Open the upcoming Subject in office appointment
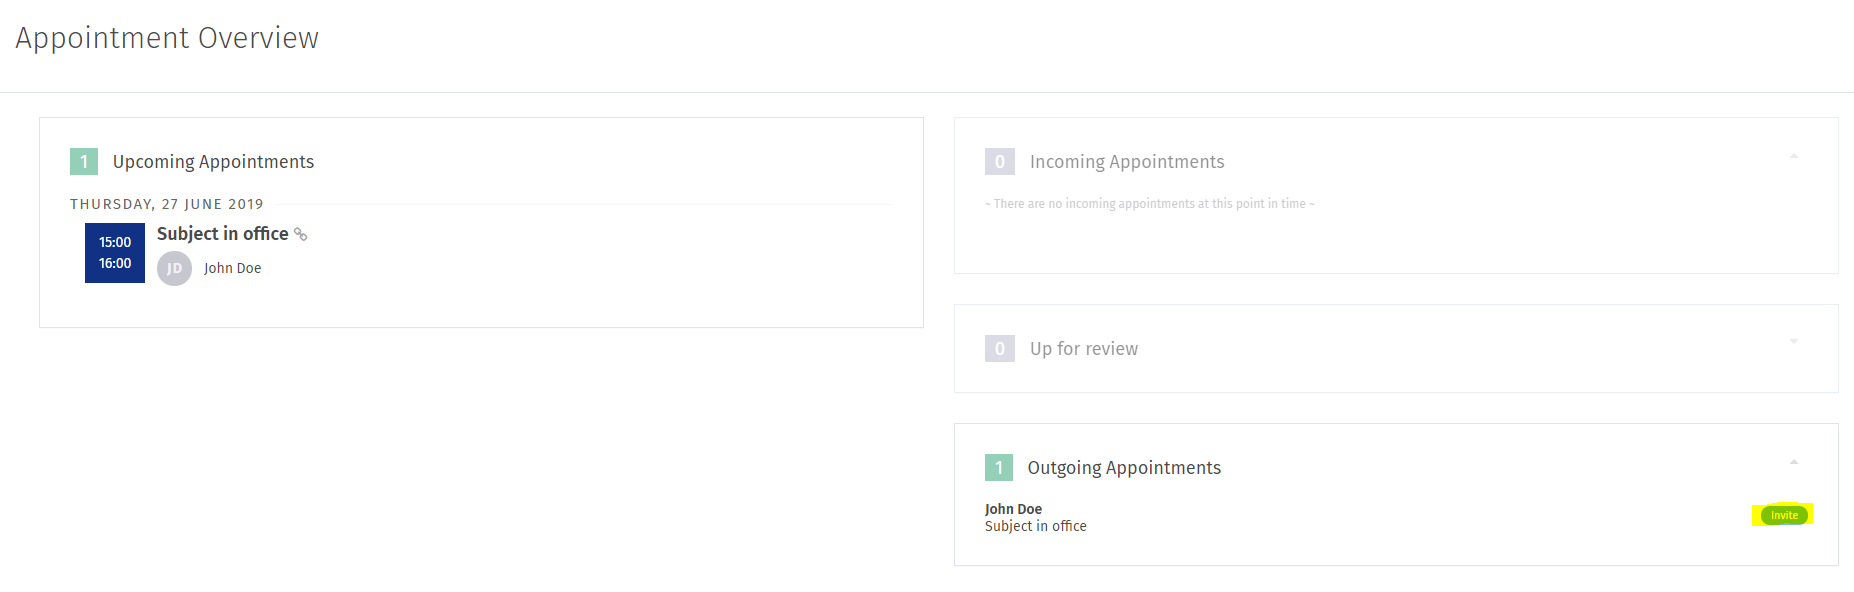 (x=222, y=234)
